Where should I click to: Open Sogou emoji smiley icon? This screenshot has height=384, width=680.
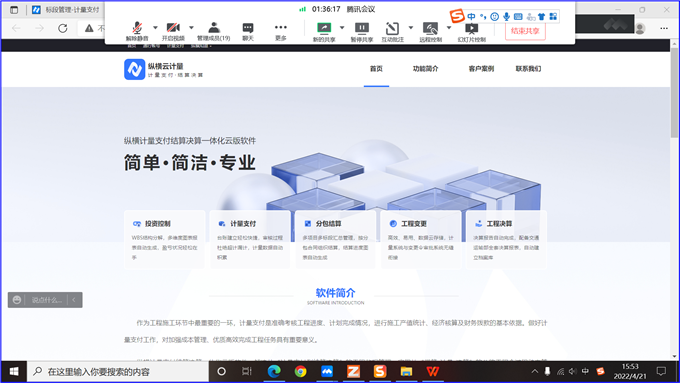pos(494,16)
